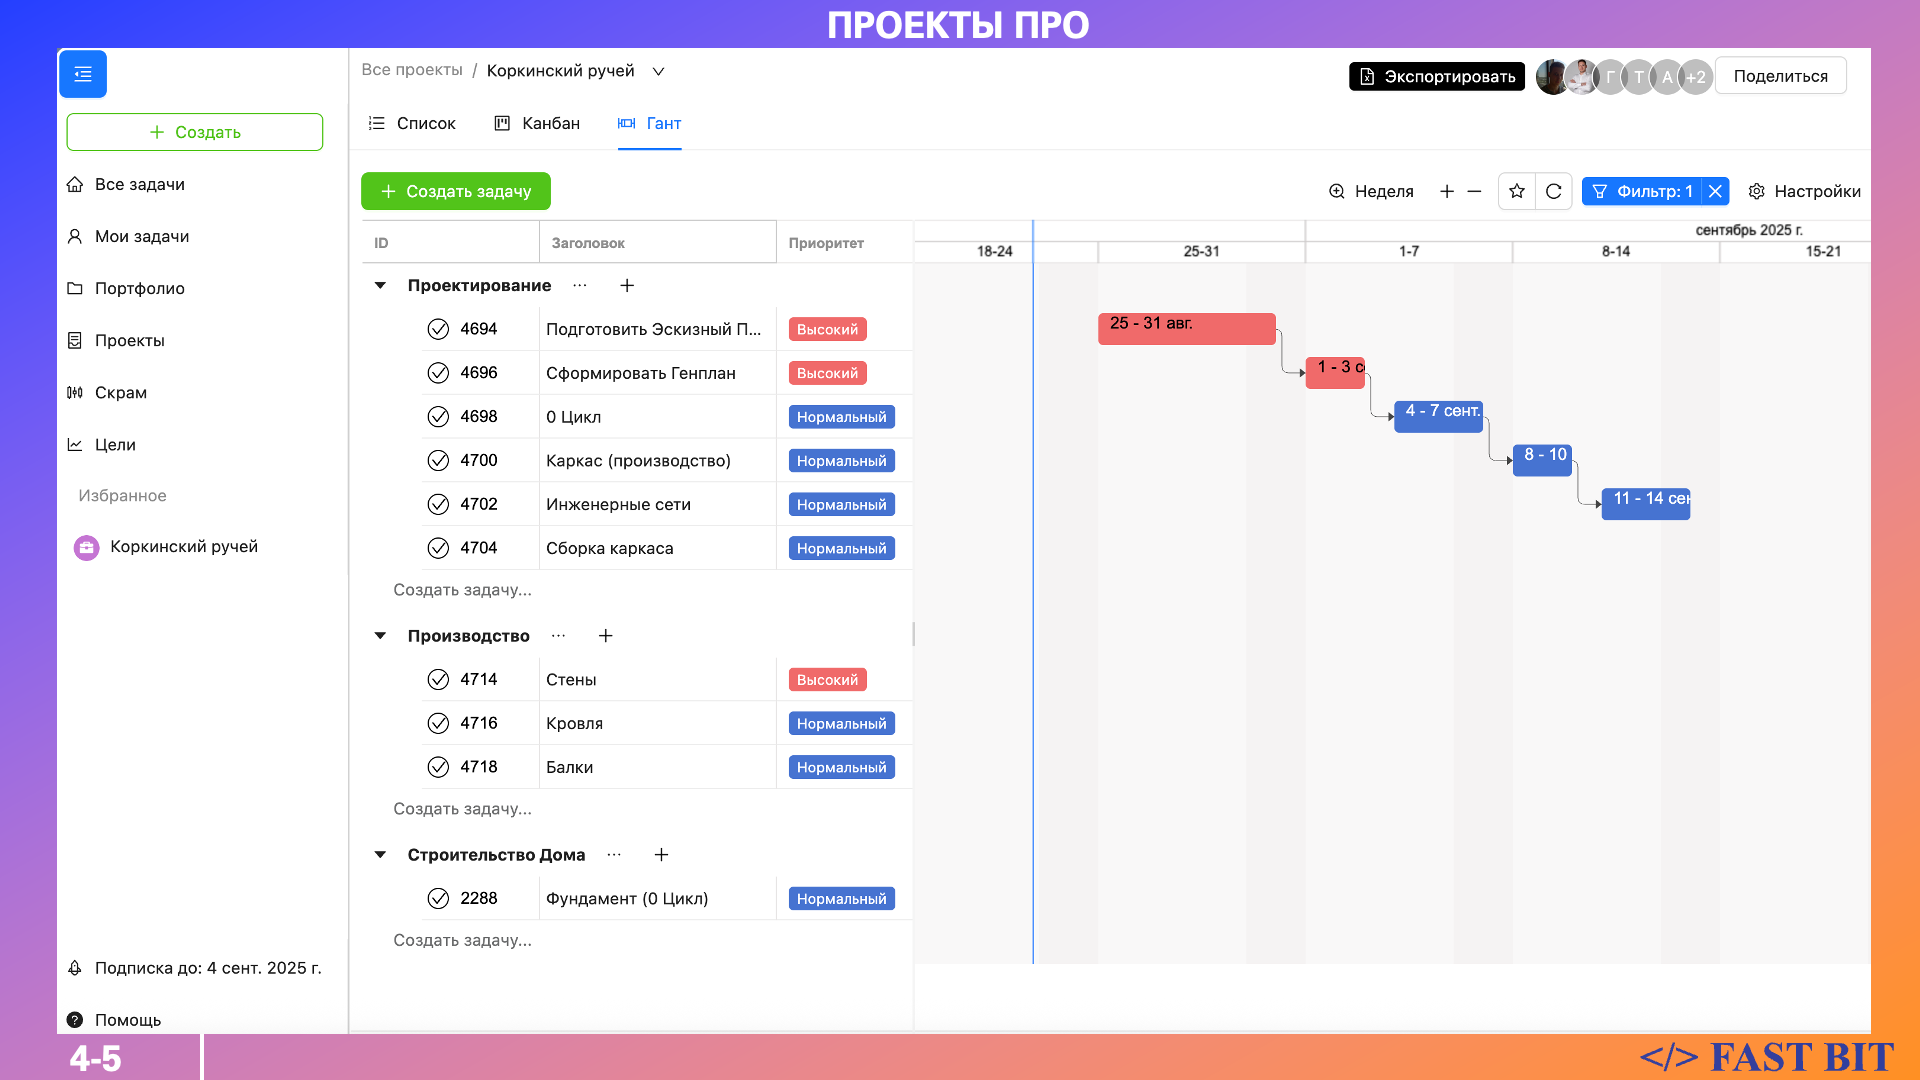Click the green Создать задачу button
1920x1080 pixels.
(x=456, y=191)
